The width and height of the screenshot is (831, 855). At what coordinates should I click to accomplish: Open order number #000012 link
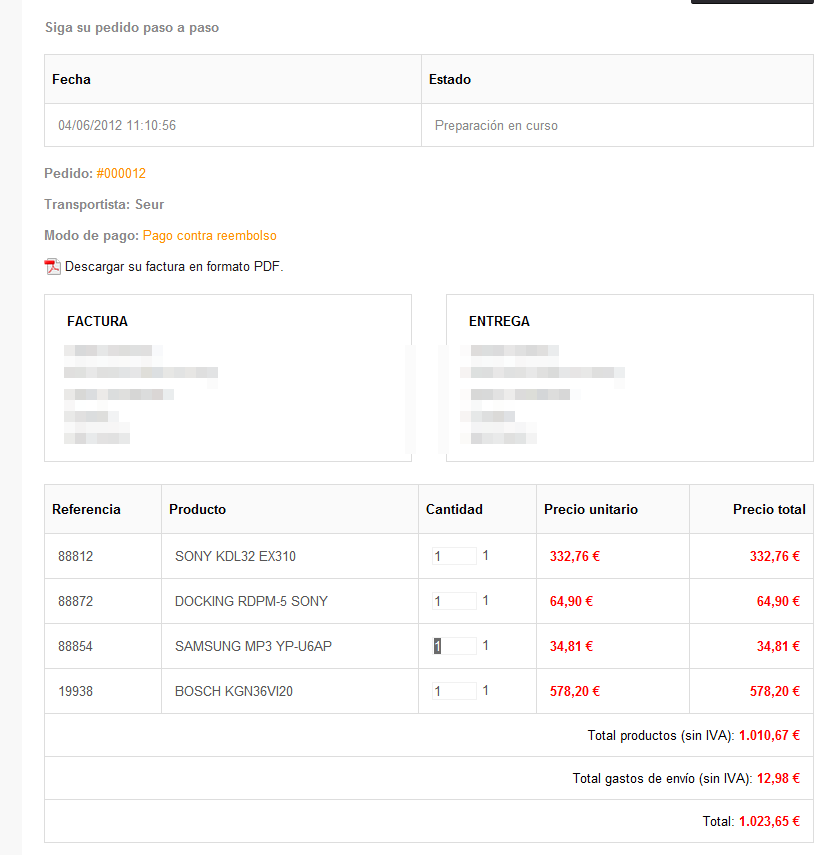pos(121,173)
